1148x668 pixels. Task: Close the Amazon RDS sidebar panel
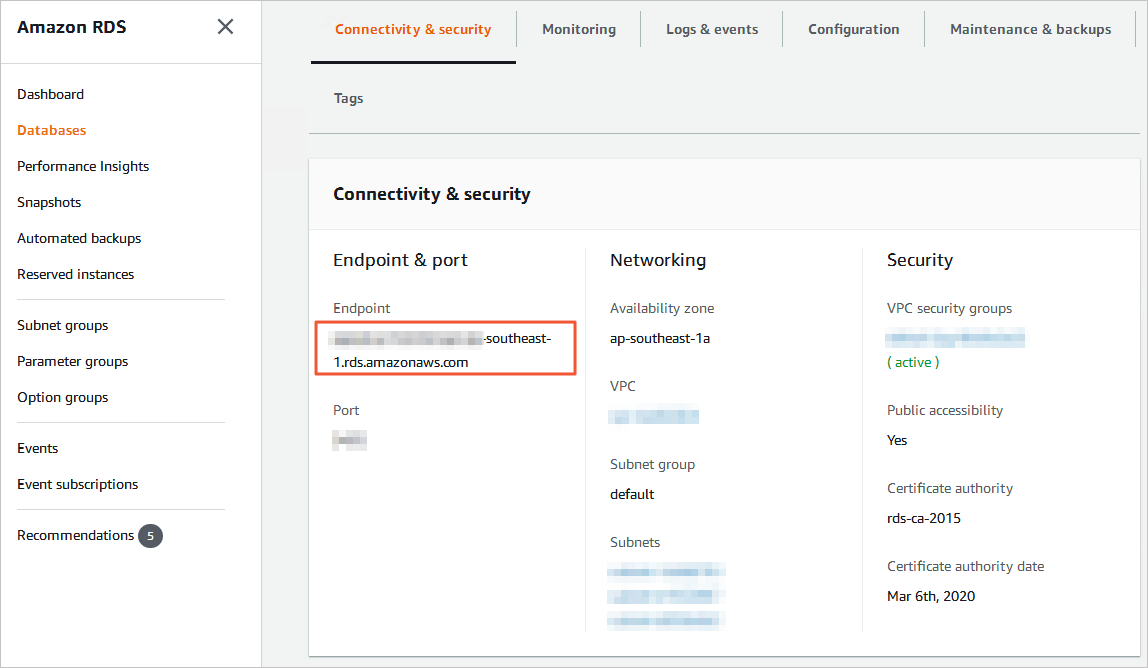click(x=226, y=27)
